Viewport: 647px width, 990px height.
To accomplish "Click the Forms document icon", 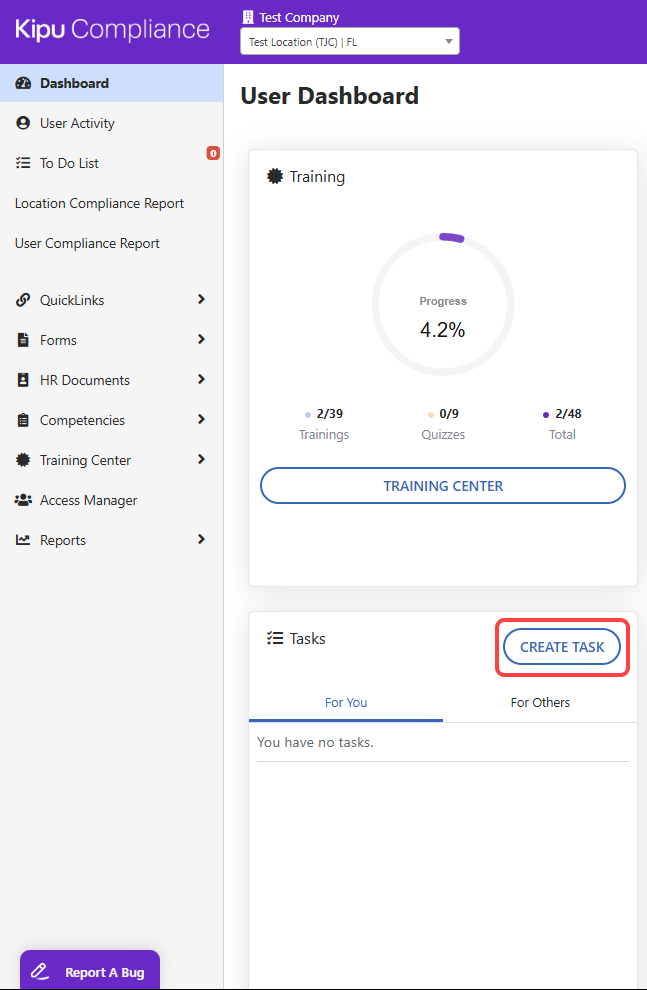I will tap(23, 340).
